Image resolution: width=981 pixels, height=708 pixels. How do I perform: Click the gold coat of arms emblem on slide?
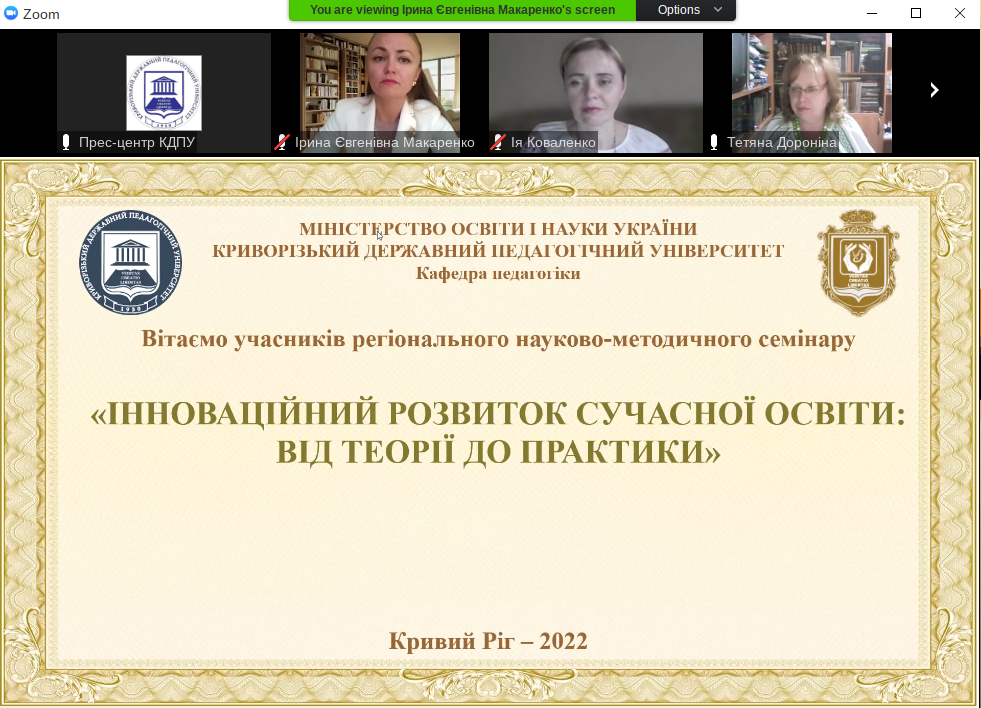point(858,263)
